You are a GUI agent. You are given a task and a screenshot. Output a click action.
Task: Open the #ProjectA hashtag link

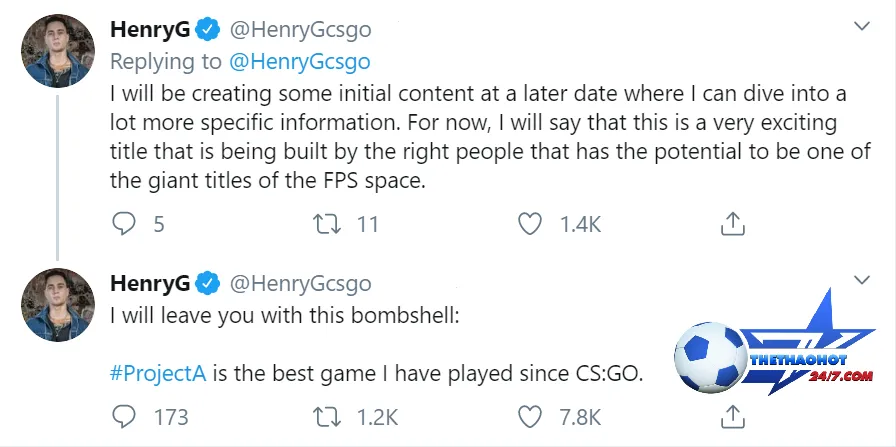click(158, 375)
